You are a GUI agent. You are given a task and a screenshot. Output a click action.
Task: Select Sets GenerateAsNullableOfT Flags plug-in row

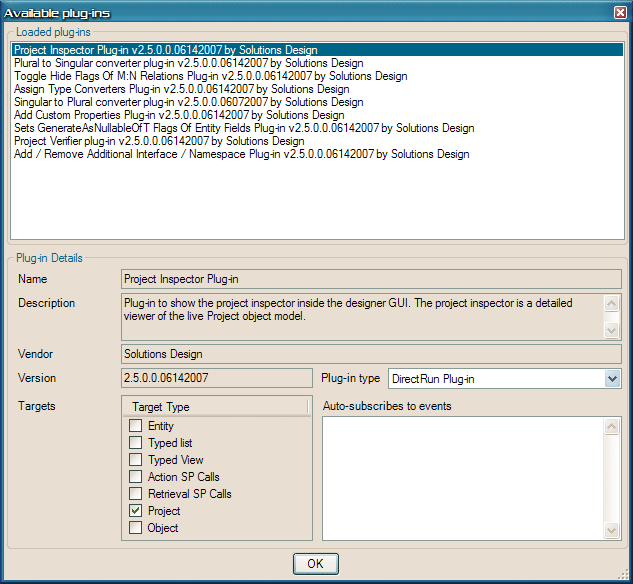point(317,128)
